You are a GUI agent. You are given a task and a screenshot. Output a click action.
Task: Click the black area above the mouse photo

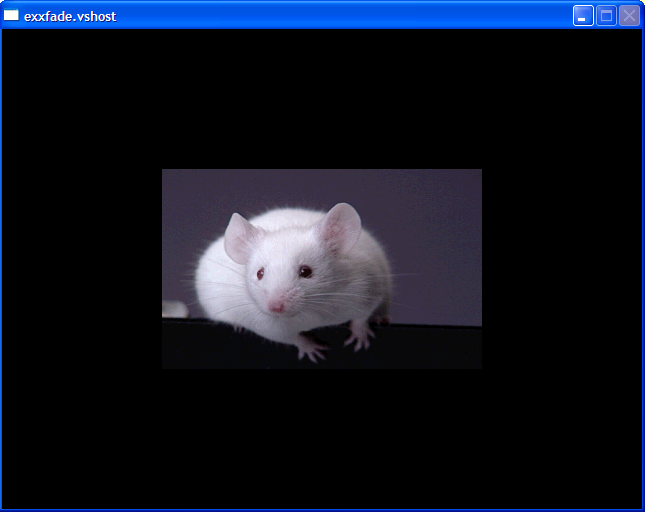click(x=320, y=100)
